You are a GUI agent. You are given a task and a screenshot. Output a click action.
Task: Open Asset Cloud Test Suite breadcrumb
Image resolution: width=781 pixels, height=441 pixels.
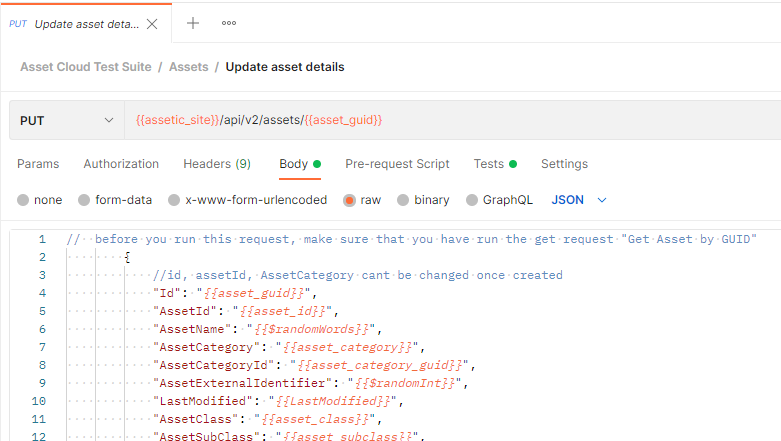point(86,67)
